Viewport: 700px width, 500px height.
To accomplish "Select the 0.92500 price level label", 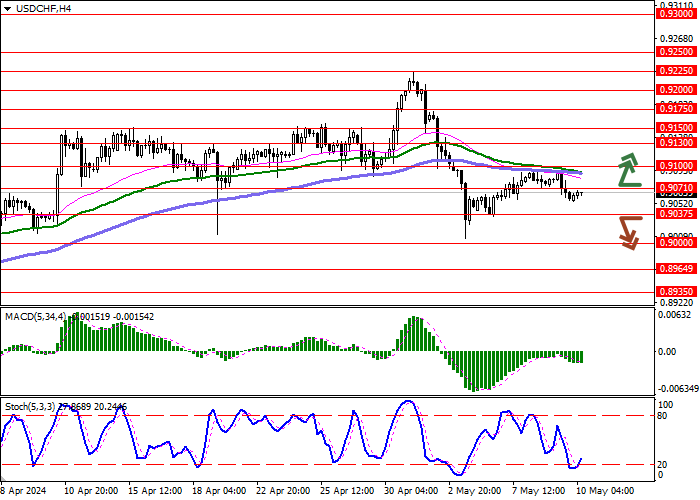I will pyautogui.click(x=677, y=52).
